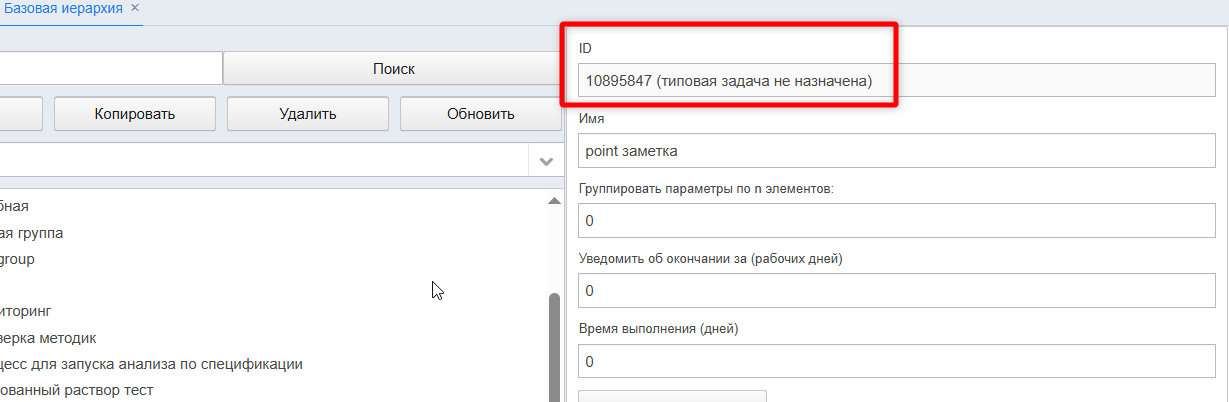Click the Время выполнения (дней) field
Image resolution: width=1229 pixels, height=402 pixels.
click(897, 361)
